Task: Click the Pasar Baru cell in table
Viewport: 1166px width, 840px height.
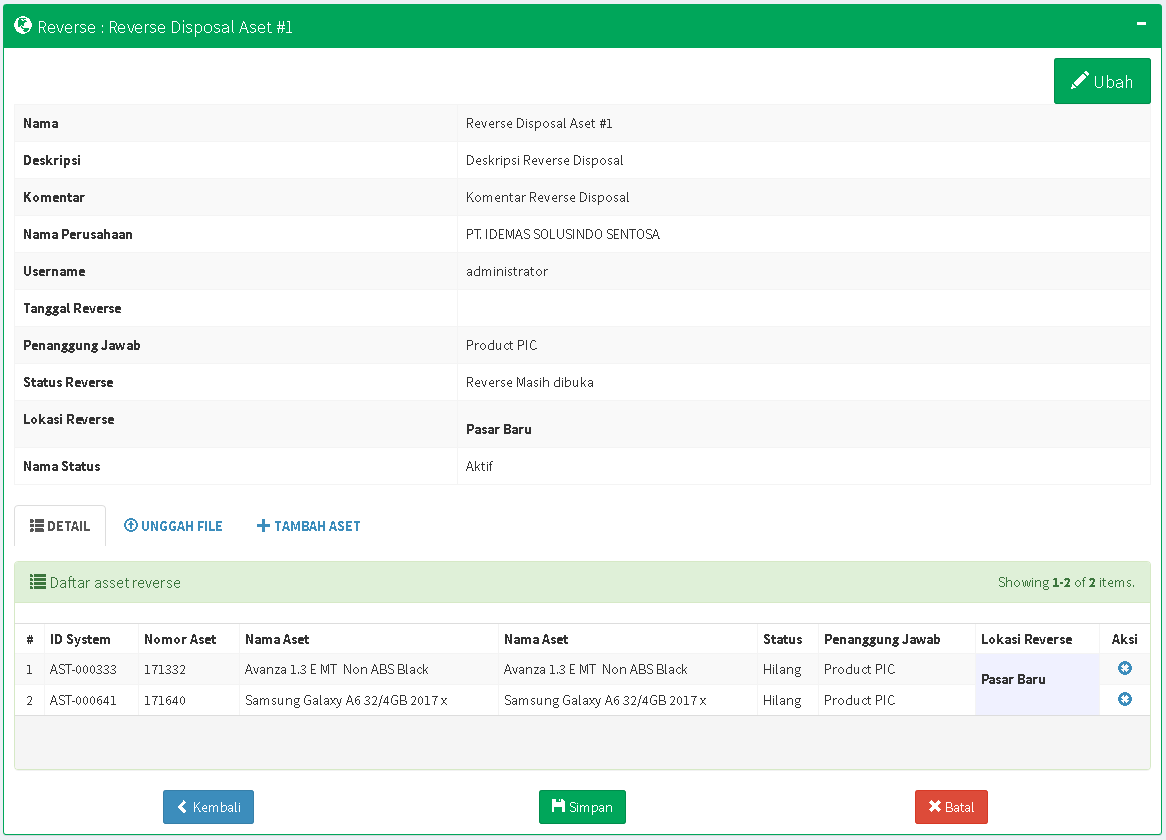Action: coord(1013,679)
